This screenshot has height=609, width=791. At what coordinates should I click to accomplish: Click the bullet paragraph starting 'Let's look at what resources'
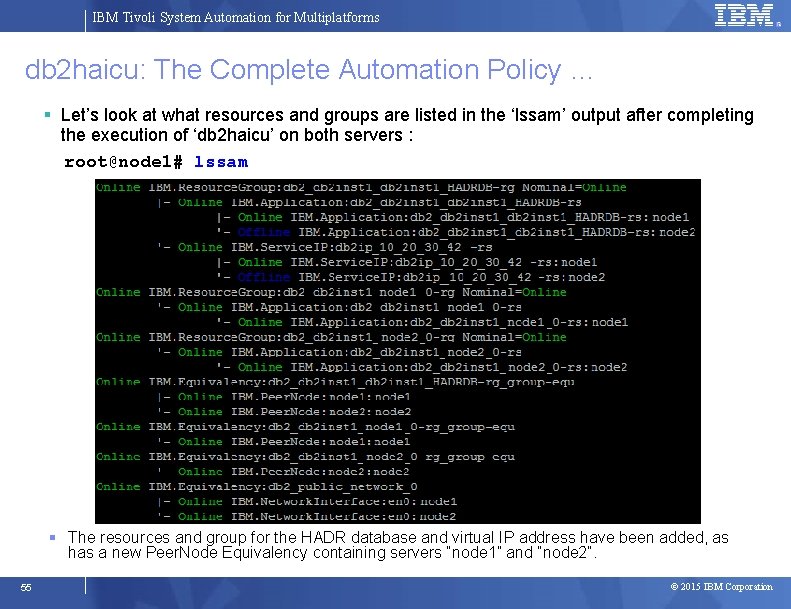(407, 125)
